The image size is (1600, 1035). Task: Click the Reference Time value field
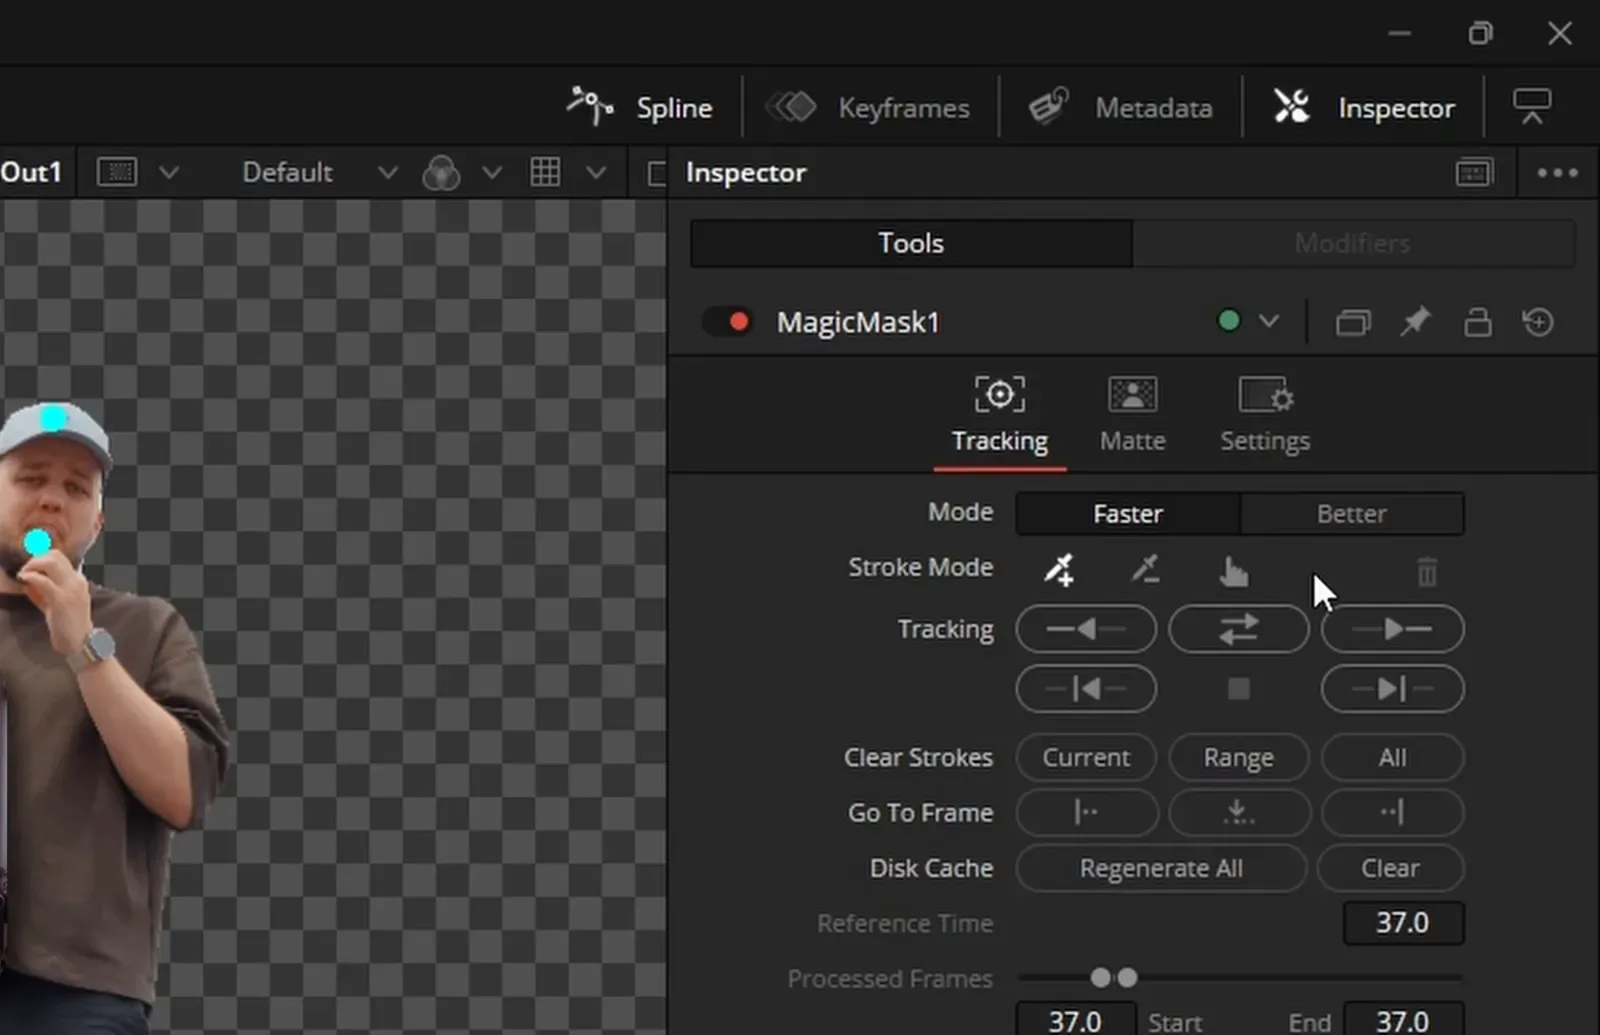(x=1403, y=922)
